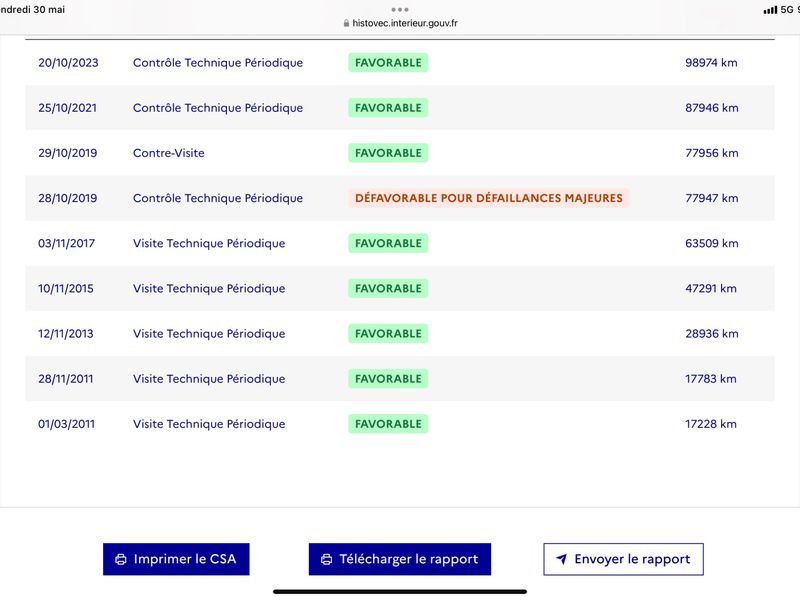The width and height of the screenshot is (800, 600).
Task: Tap the histovec.interieur.gouv.fr address bar
Action: pyautogui.click(x=401, y=23)
